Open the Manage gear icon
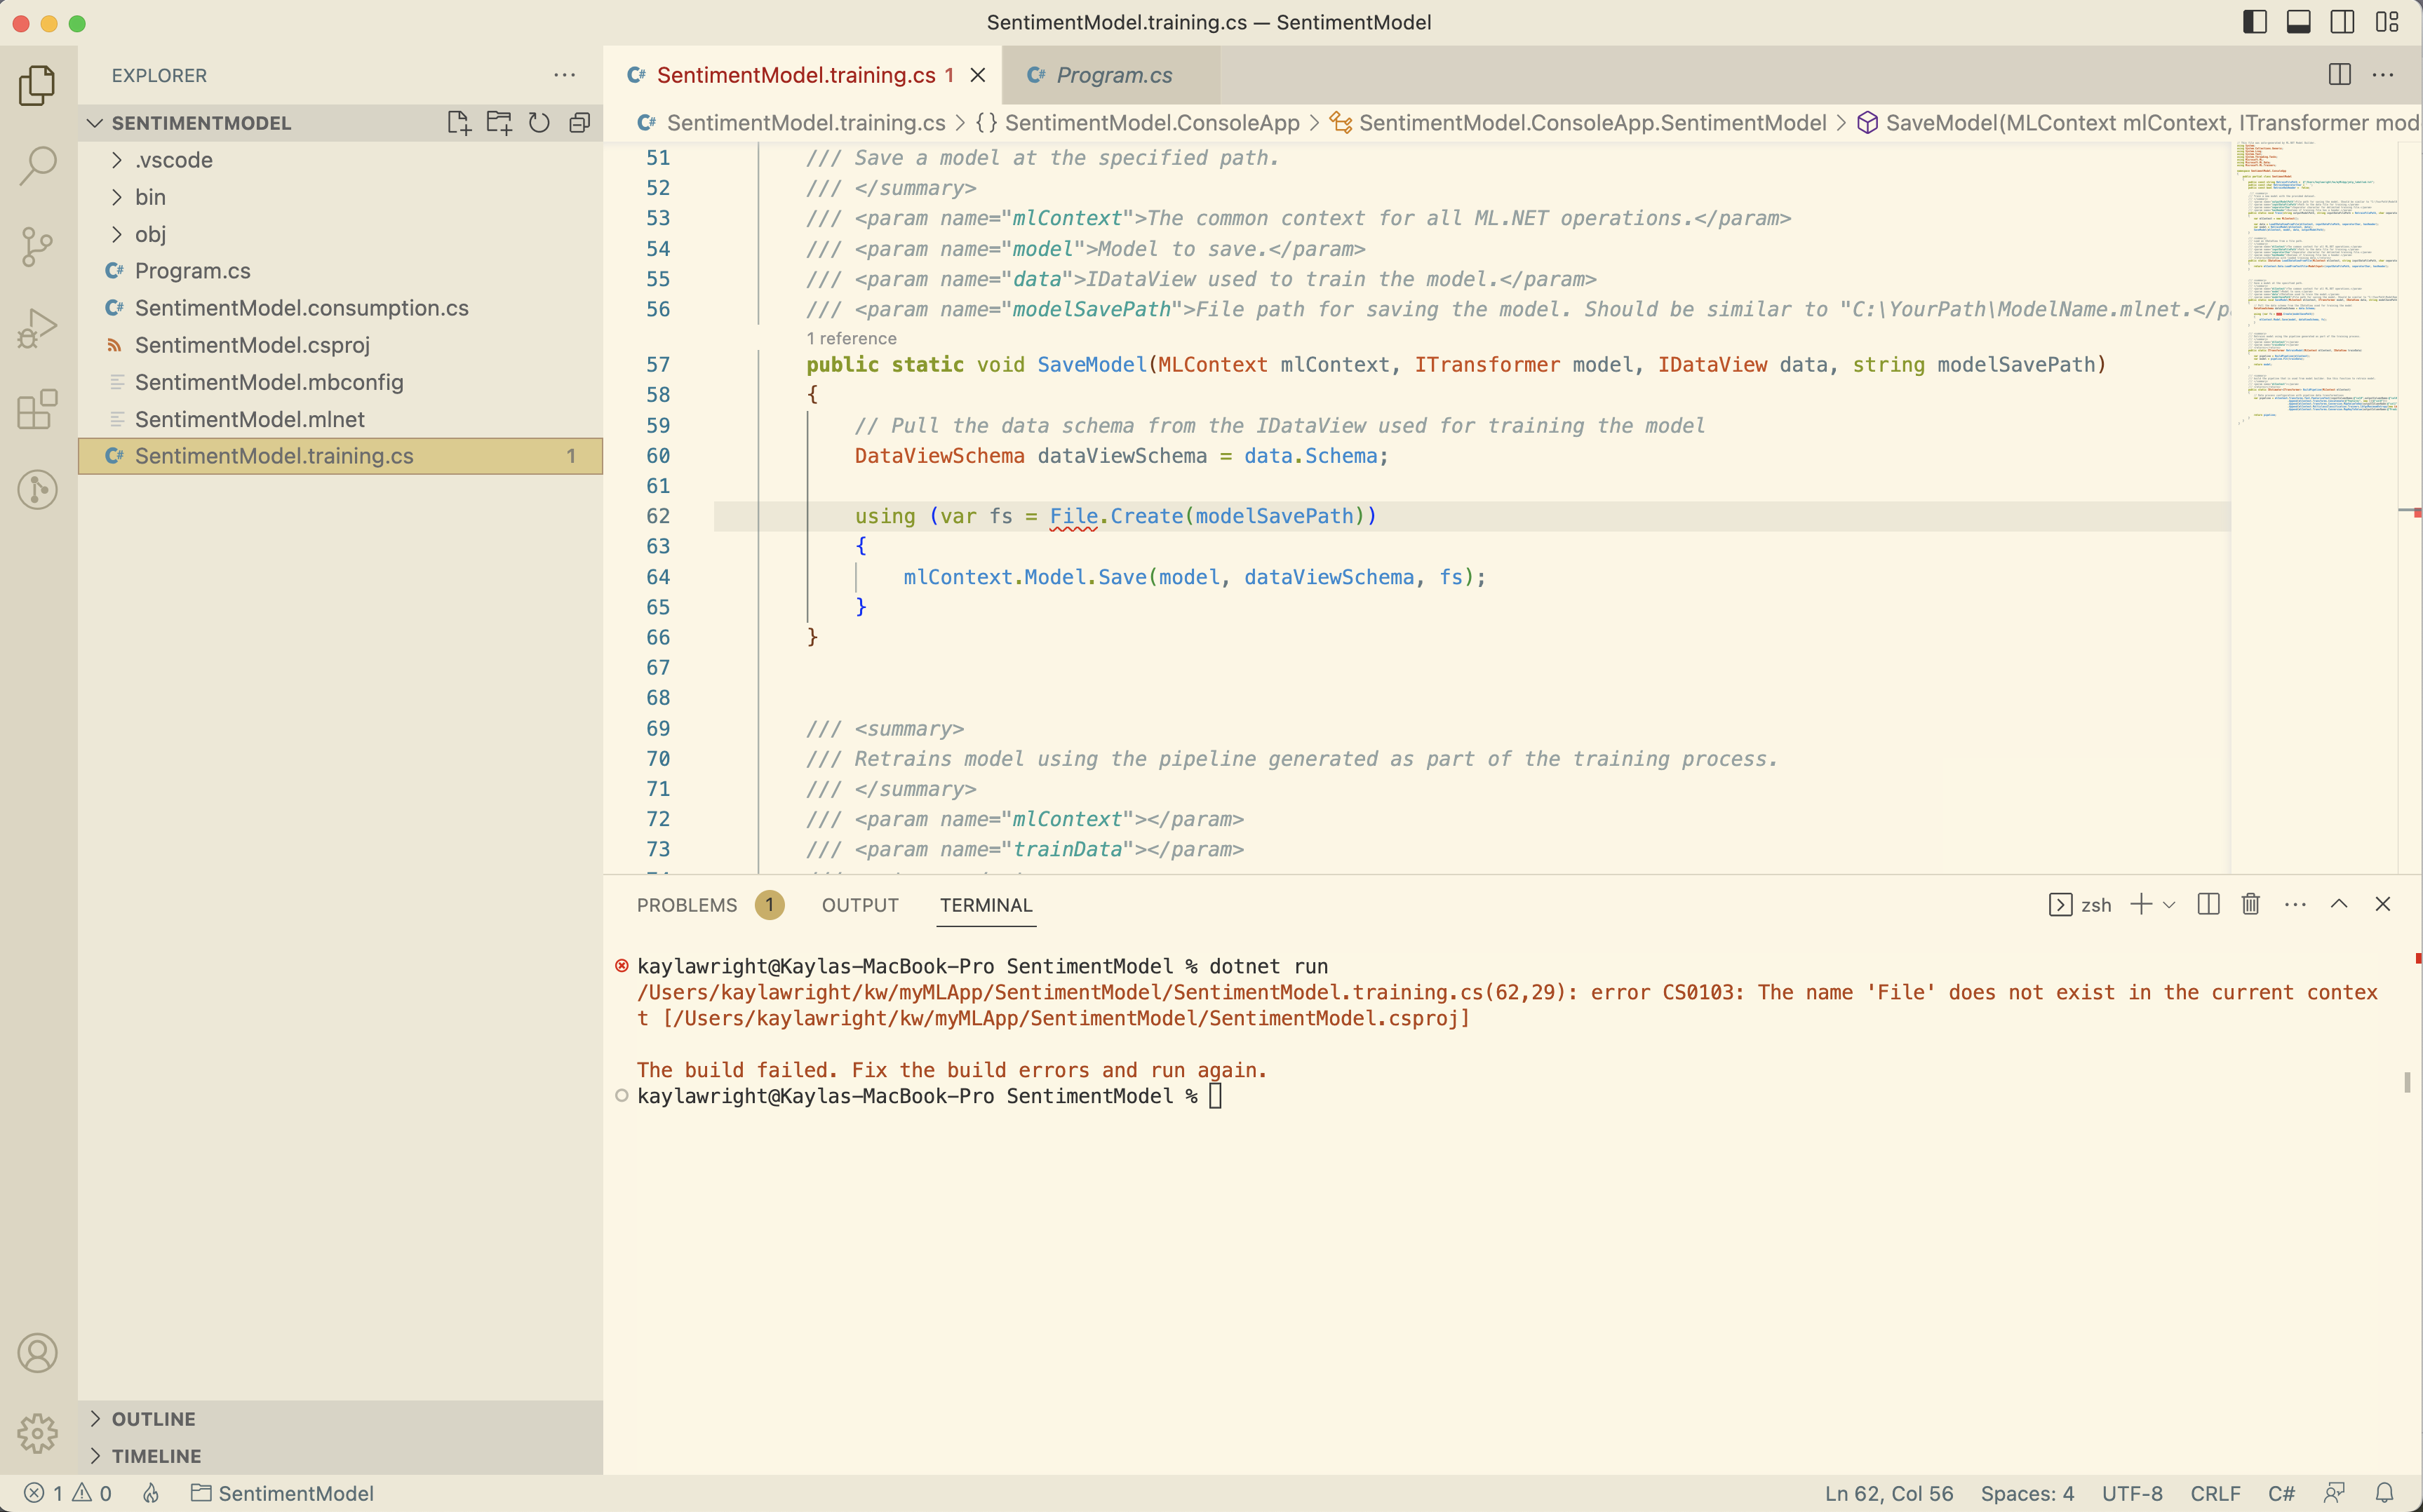This screenshot has width=2423, height=1512. pos(37,1434)
